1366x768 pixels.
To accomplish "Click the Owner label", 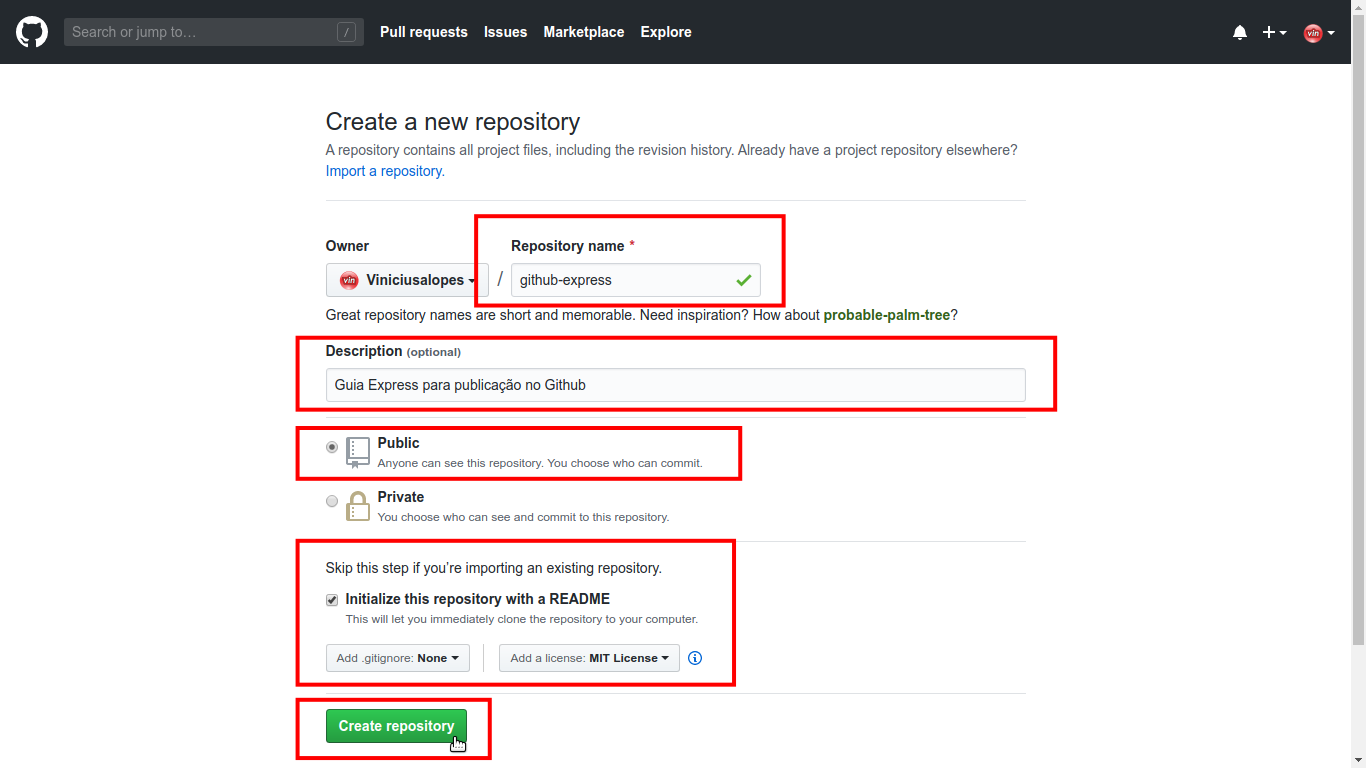I will tap(347, 246).
